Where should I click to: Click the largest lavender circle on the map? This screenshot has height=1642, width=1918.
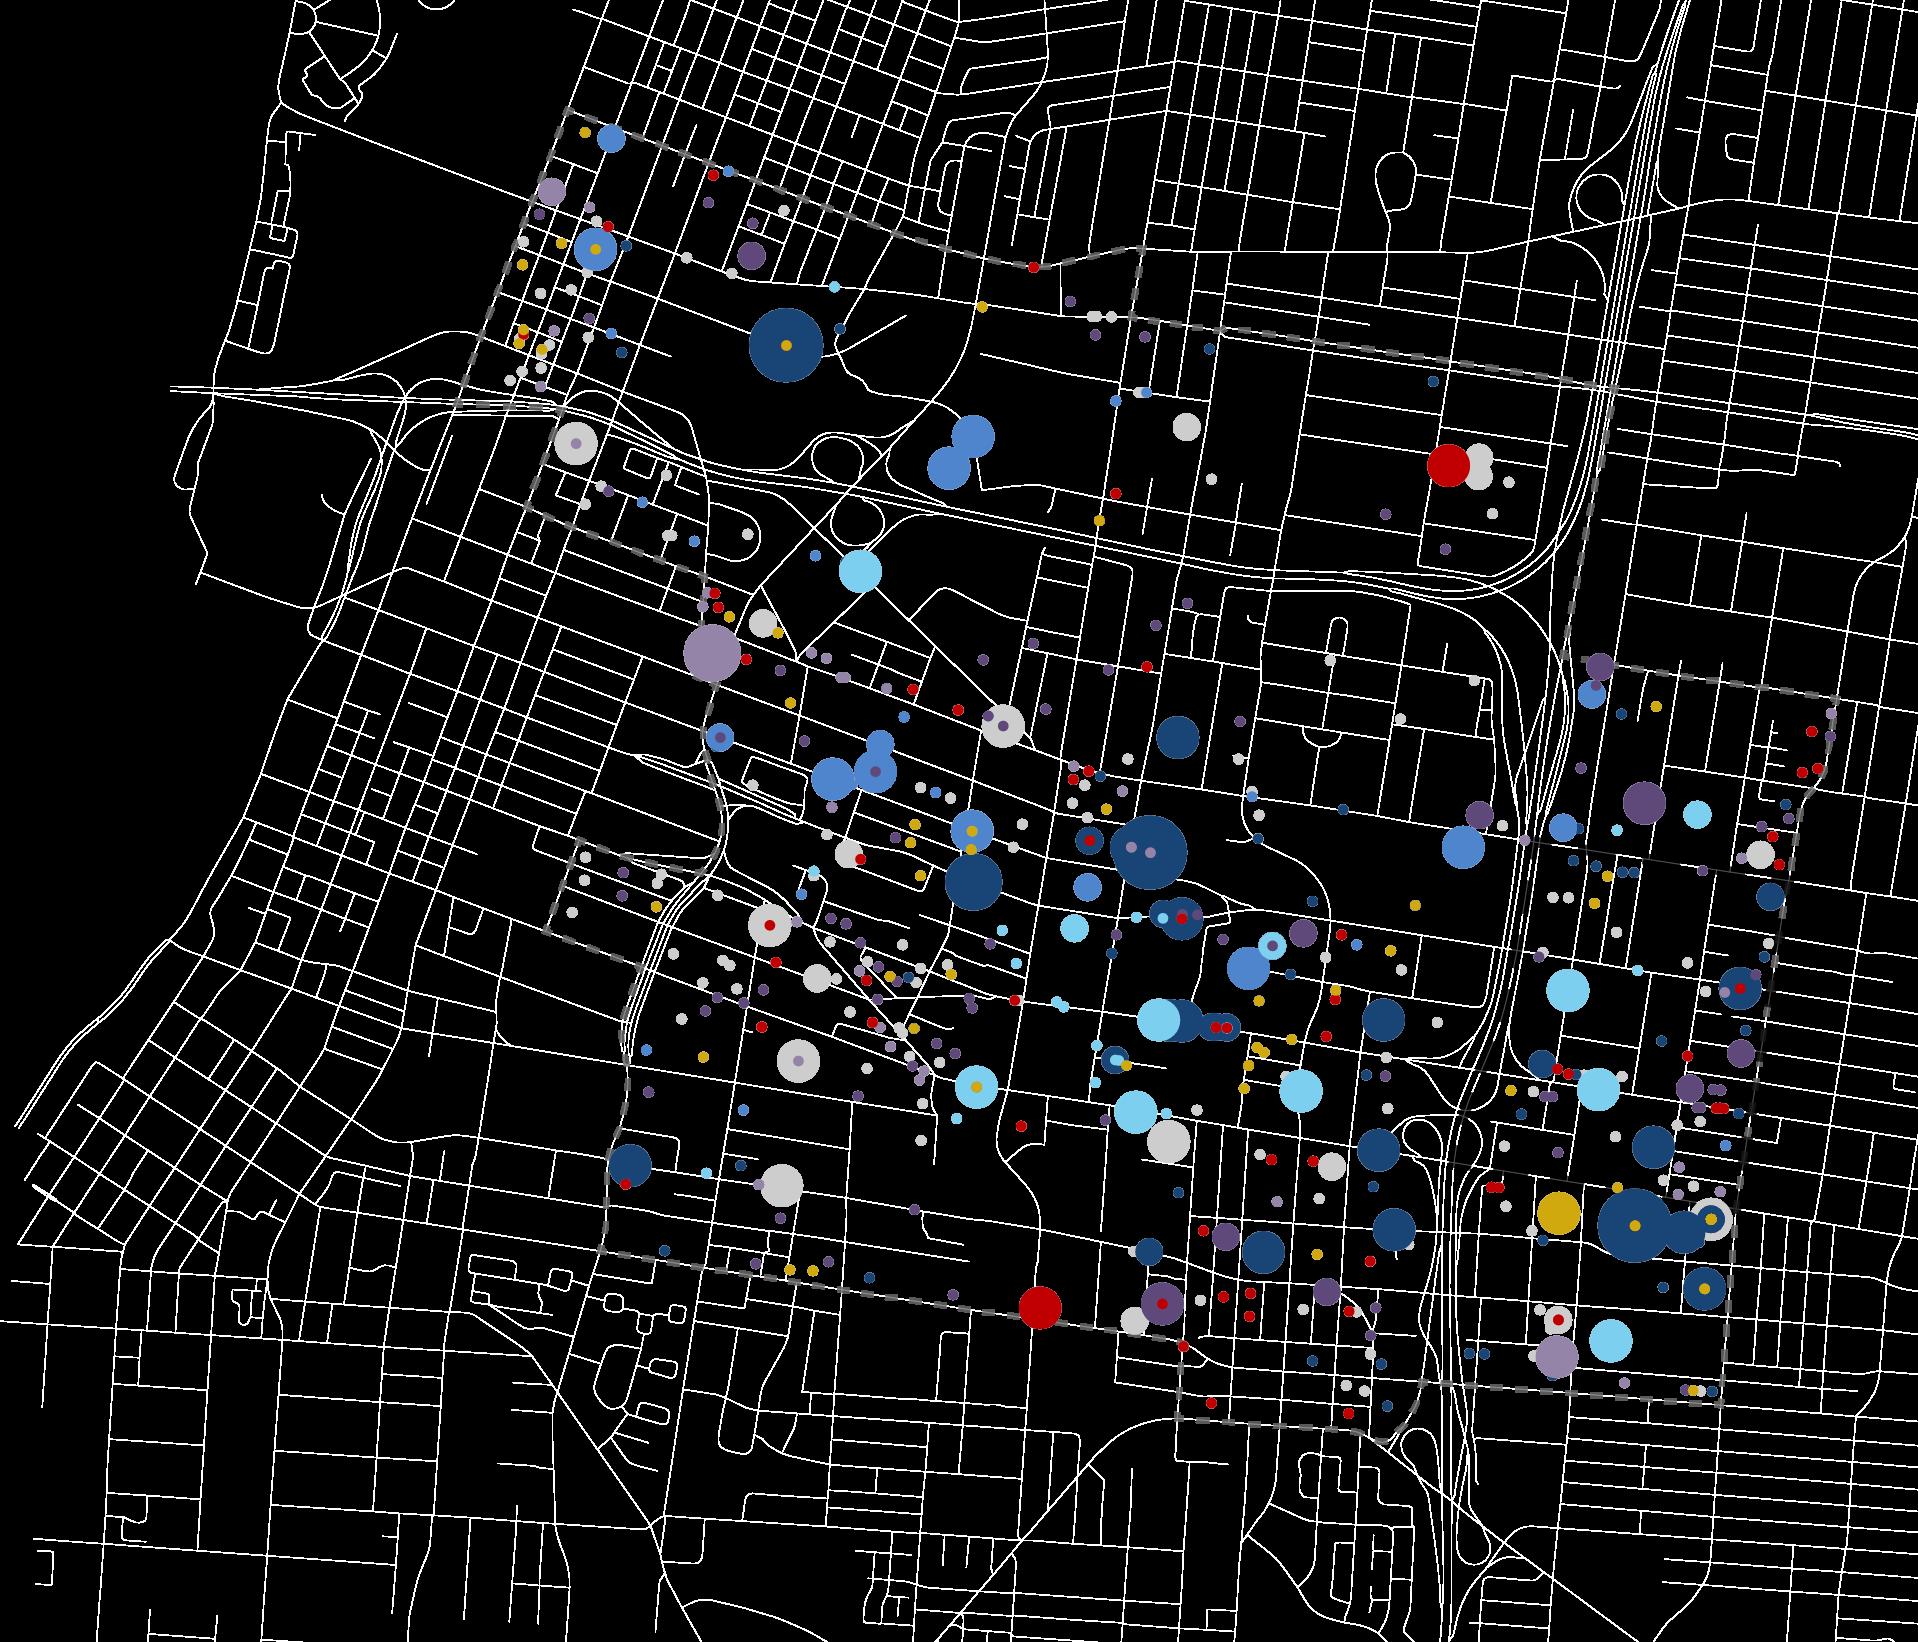tap(712, 654)
